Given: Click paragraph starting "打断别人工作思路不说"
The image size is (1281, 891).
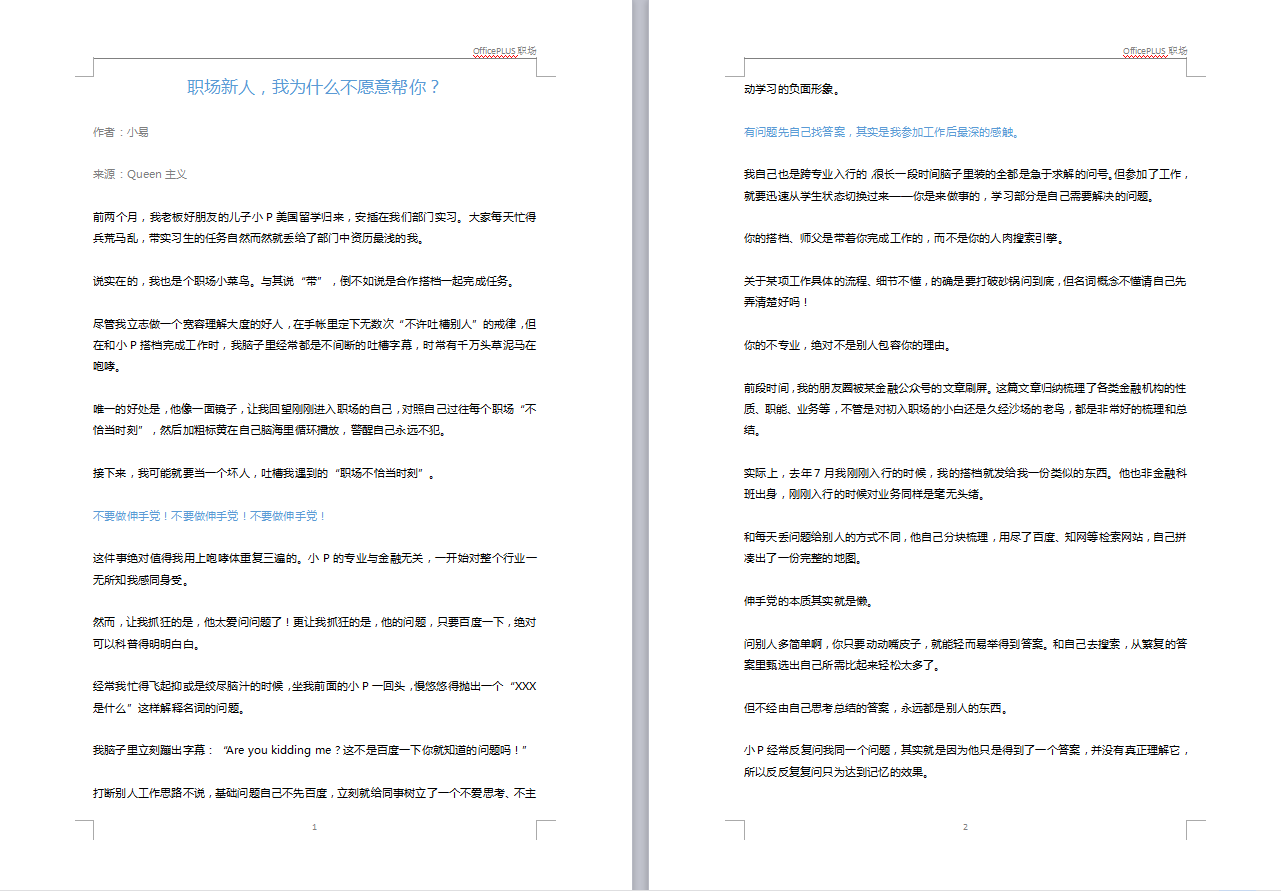Looking at the screenshot, I should [x=314, y=793].
